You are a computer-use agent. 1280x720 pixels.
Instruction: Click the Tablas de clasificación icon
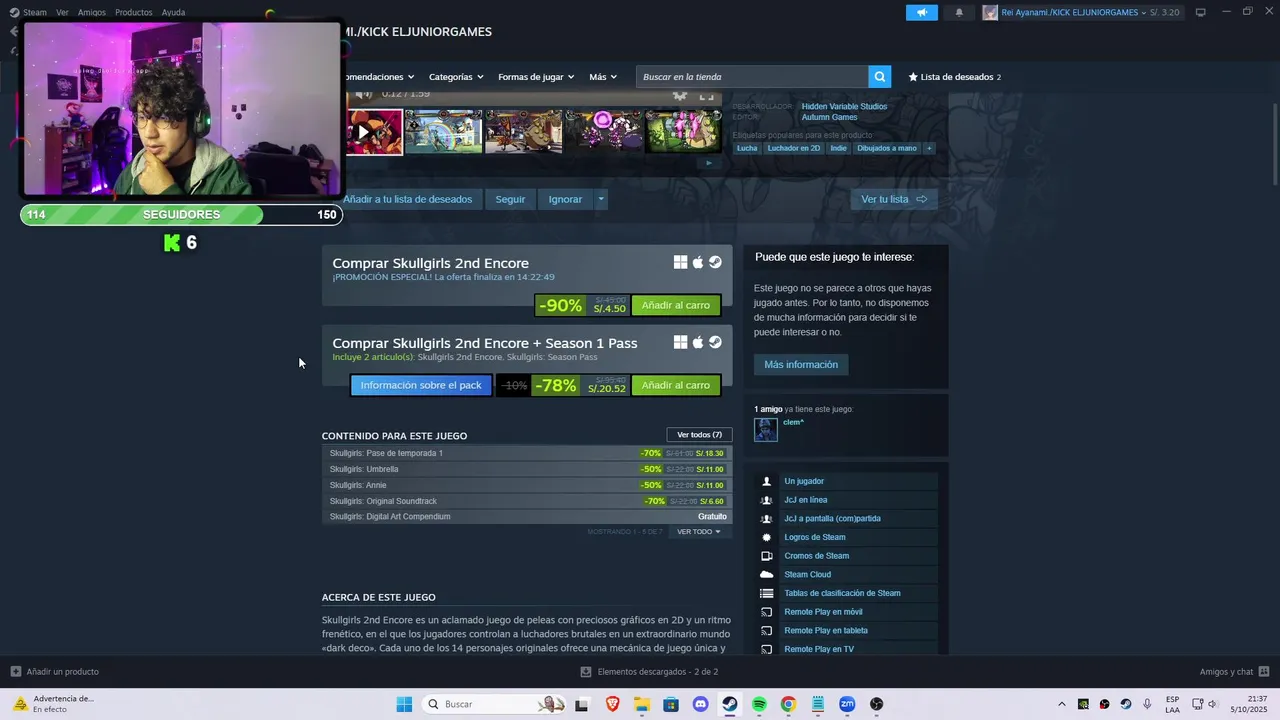(x=767, y=593)
